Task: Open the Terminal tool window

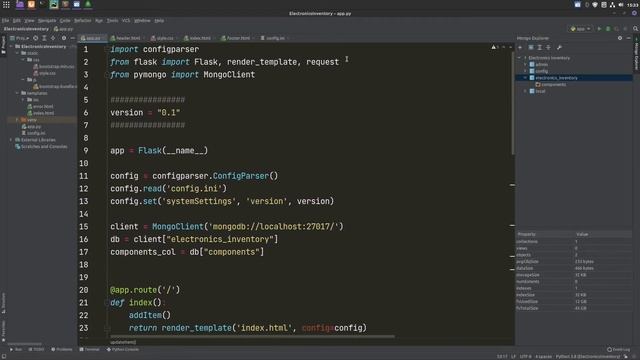Action: click(89, 349)
